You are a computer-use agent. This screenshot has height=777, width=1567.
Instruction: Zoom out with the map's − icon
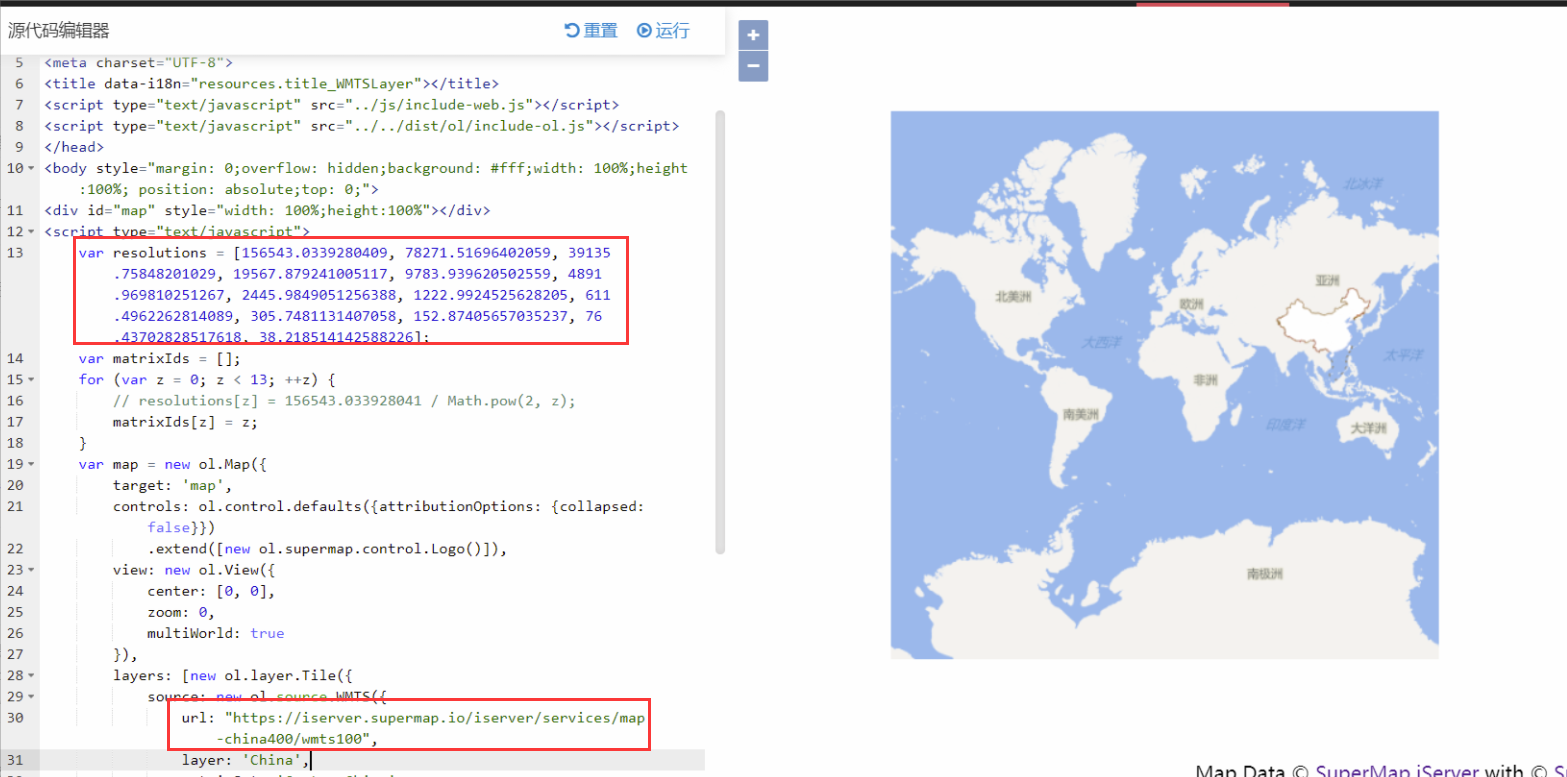(x=753, y=67)
